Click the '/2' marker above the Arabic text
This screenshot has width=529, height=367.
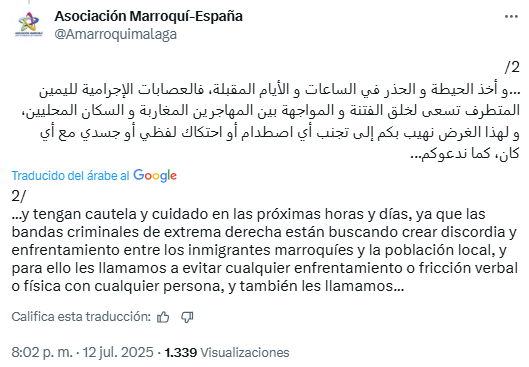(512, 68)
